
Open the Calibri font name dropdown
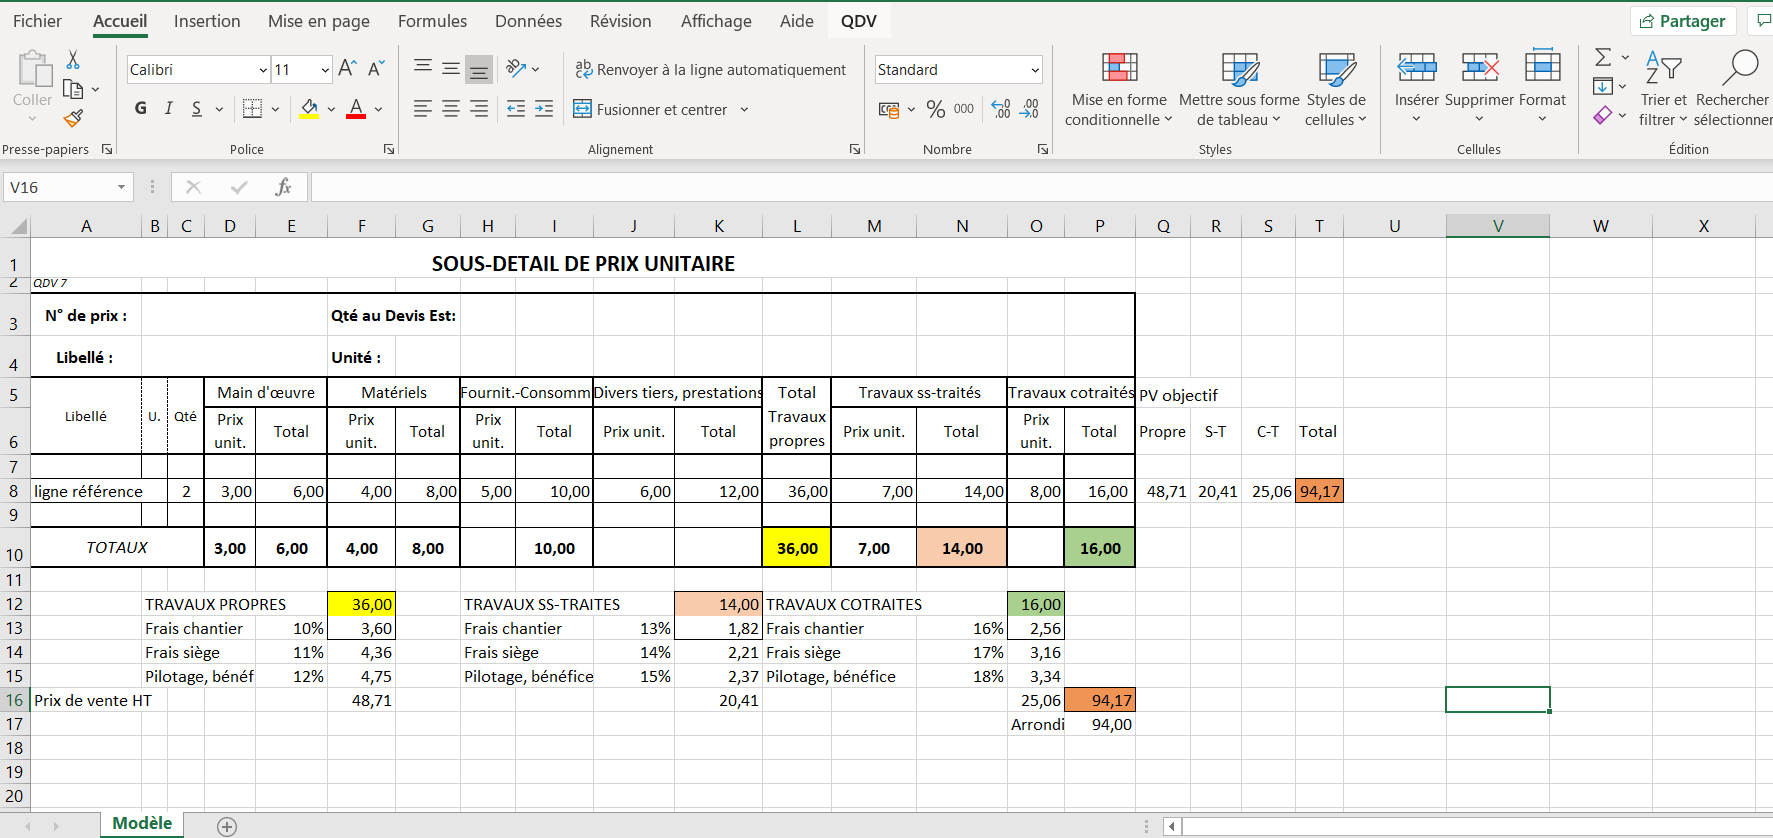[263, 70]
